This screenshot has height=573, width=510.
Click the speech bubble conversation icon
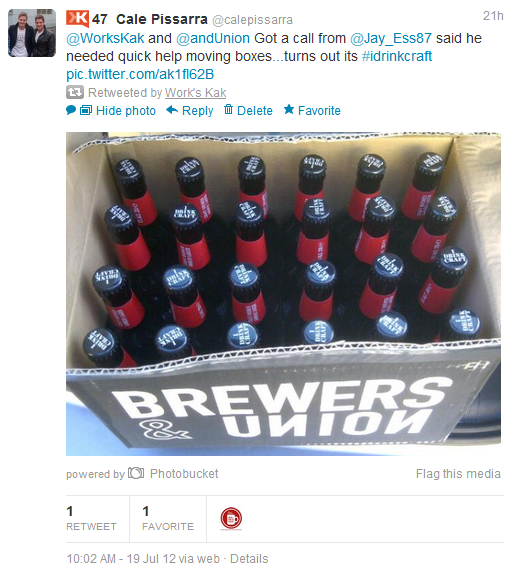pyautogui.click(x=71, y=110)
